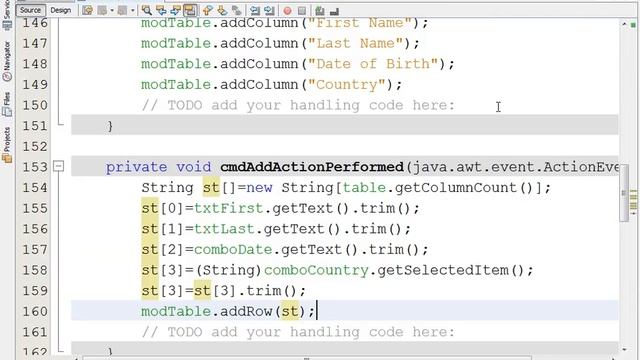Open the Navigator side panel

pyautogui.click(x=7, y=60)
